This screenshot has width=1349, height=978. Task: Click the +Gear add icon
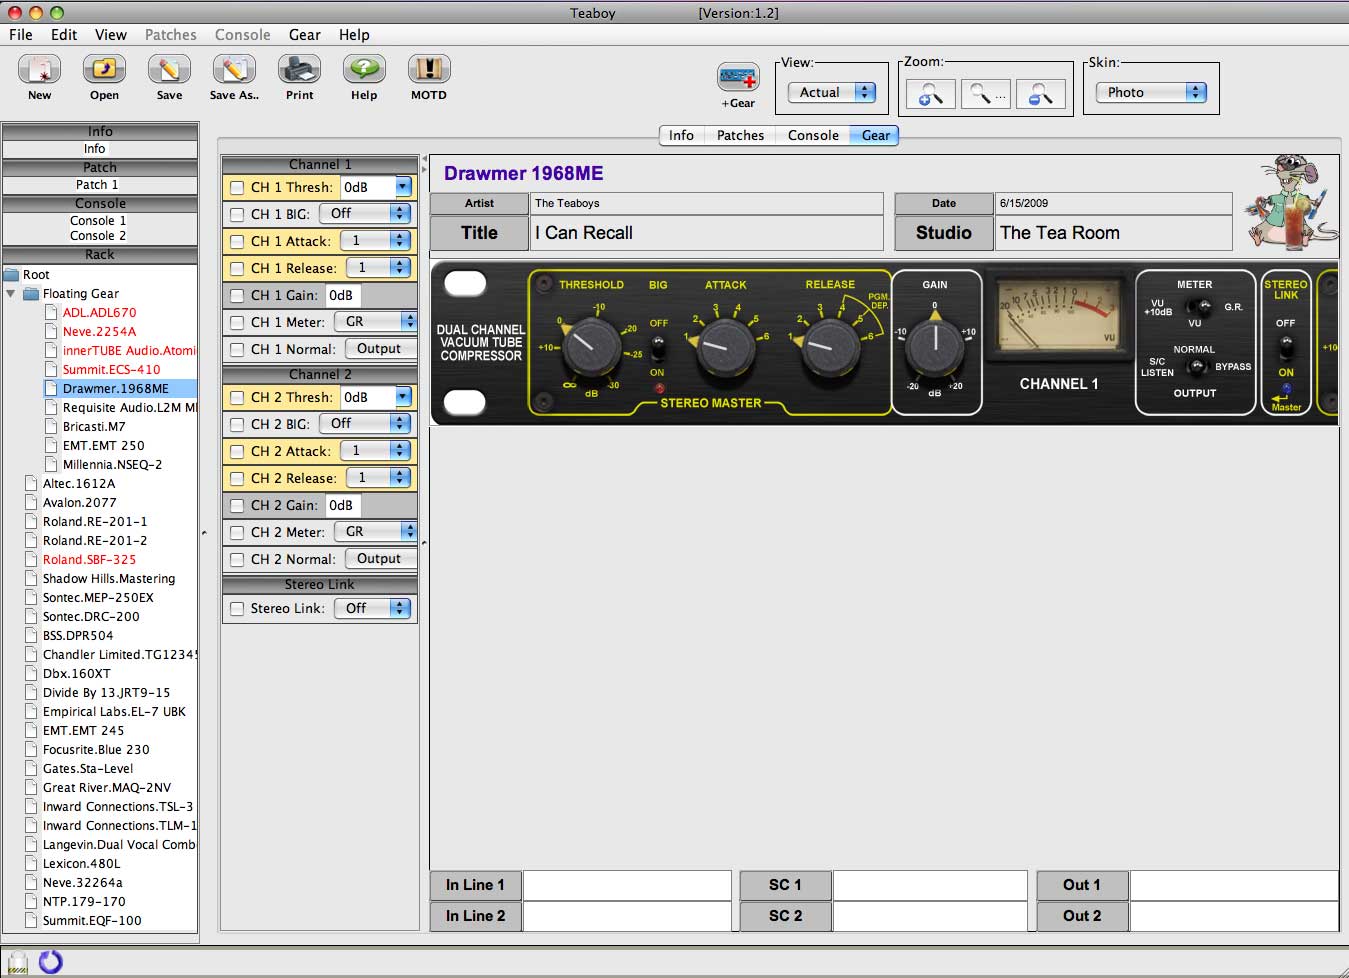click(738, 79)
